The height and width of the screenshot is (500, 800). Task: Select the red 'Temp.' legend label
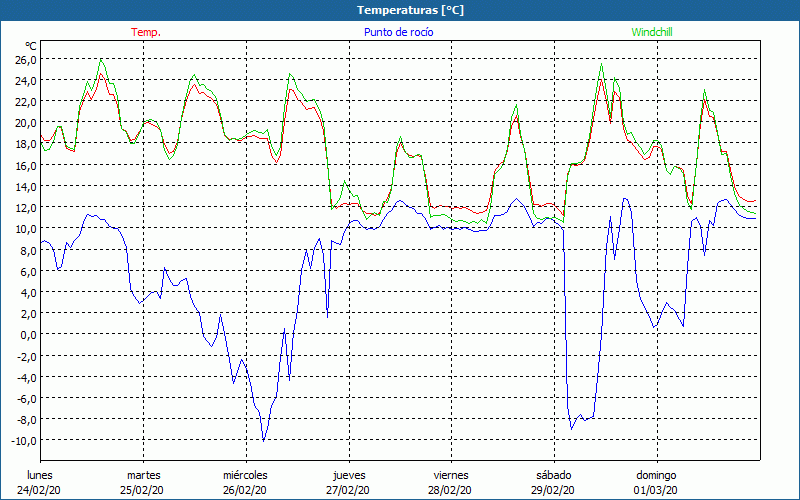point(146,32)
